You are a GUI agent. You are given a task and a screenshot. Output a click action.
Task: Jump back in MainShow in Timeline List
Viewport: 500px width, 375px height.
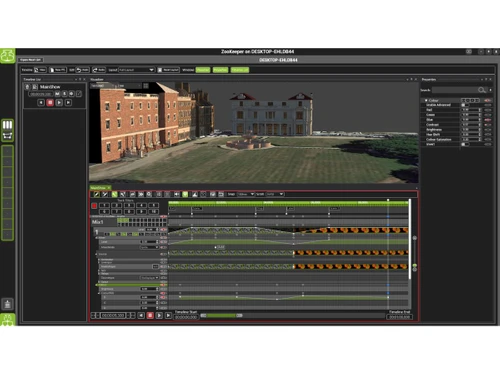point(41,103)
